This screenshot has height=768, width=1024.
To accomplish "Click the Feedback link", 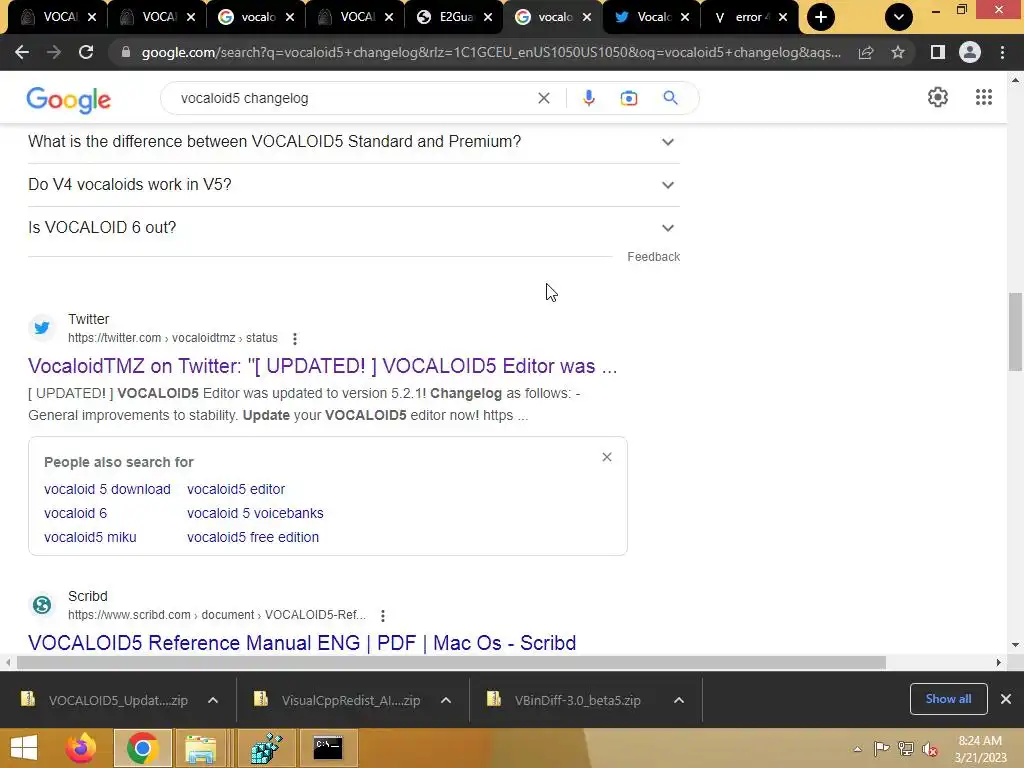I will coord(653,257).
